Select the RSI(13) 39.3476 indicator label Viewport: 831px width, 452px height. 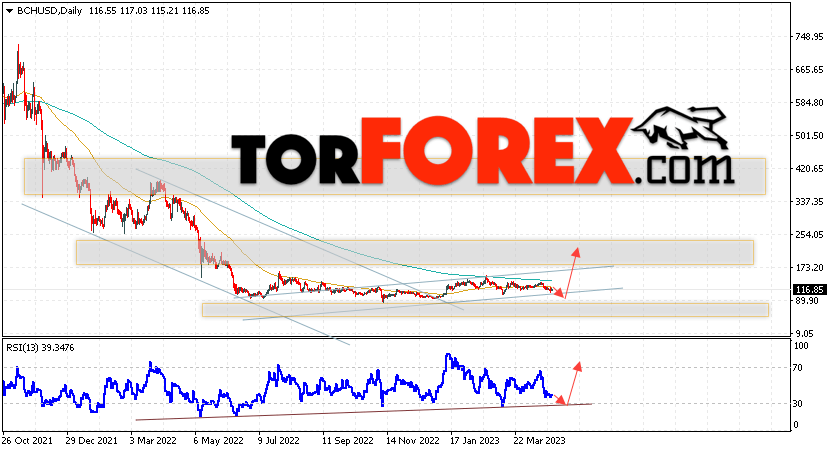click(x=40, y=348)
